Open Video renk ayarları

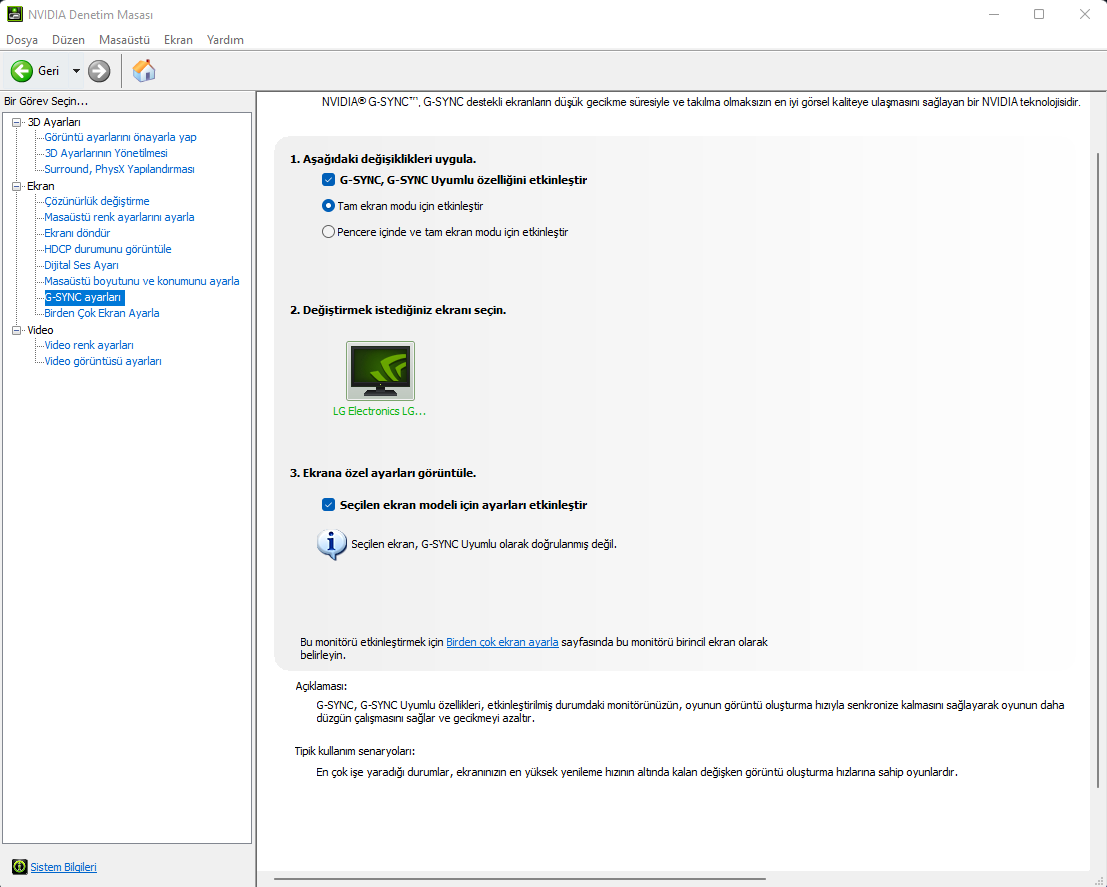click(x=89, y=345)
